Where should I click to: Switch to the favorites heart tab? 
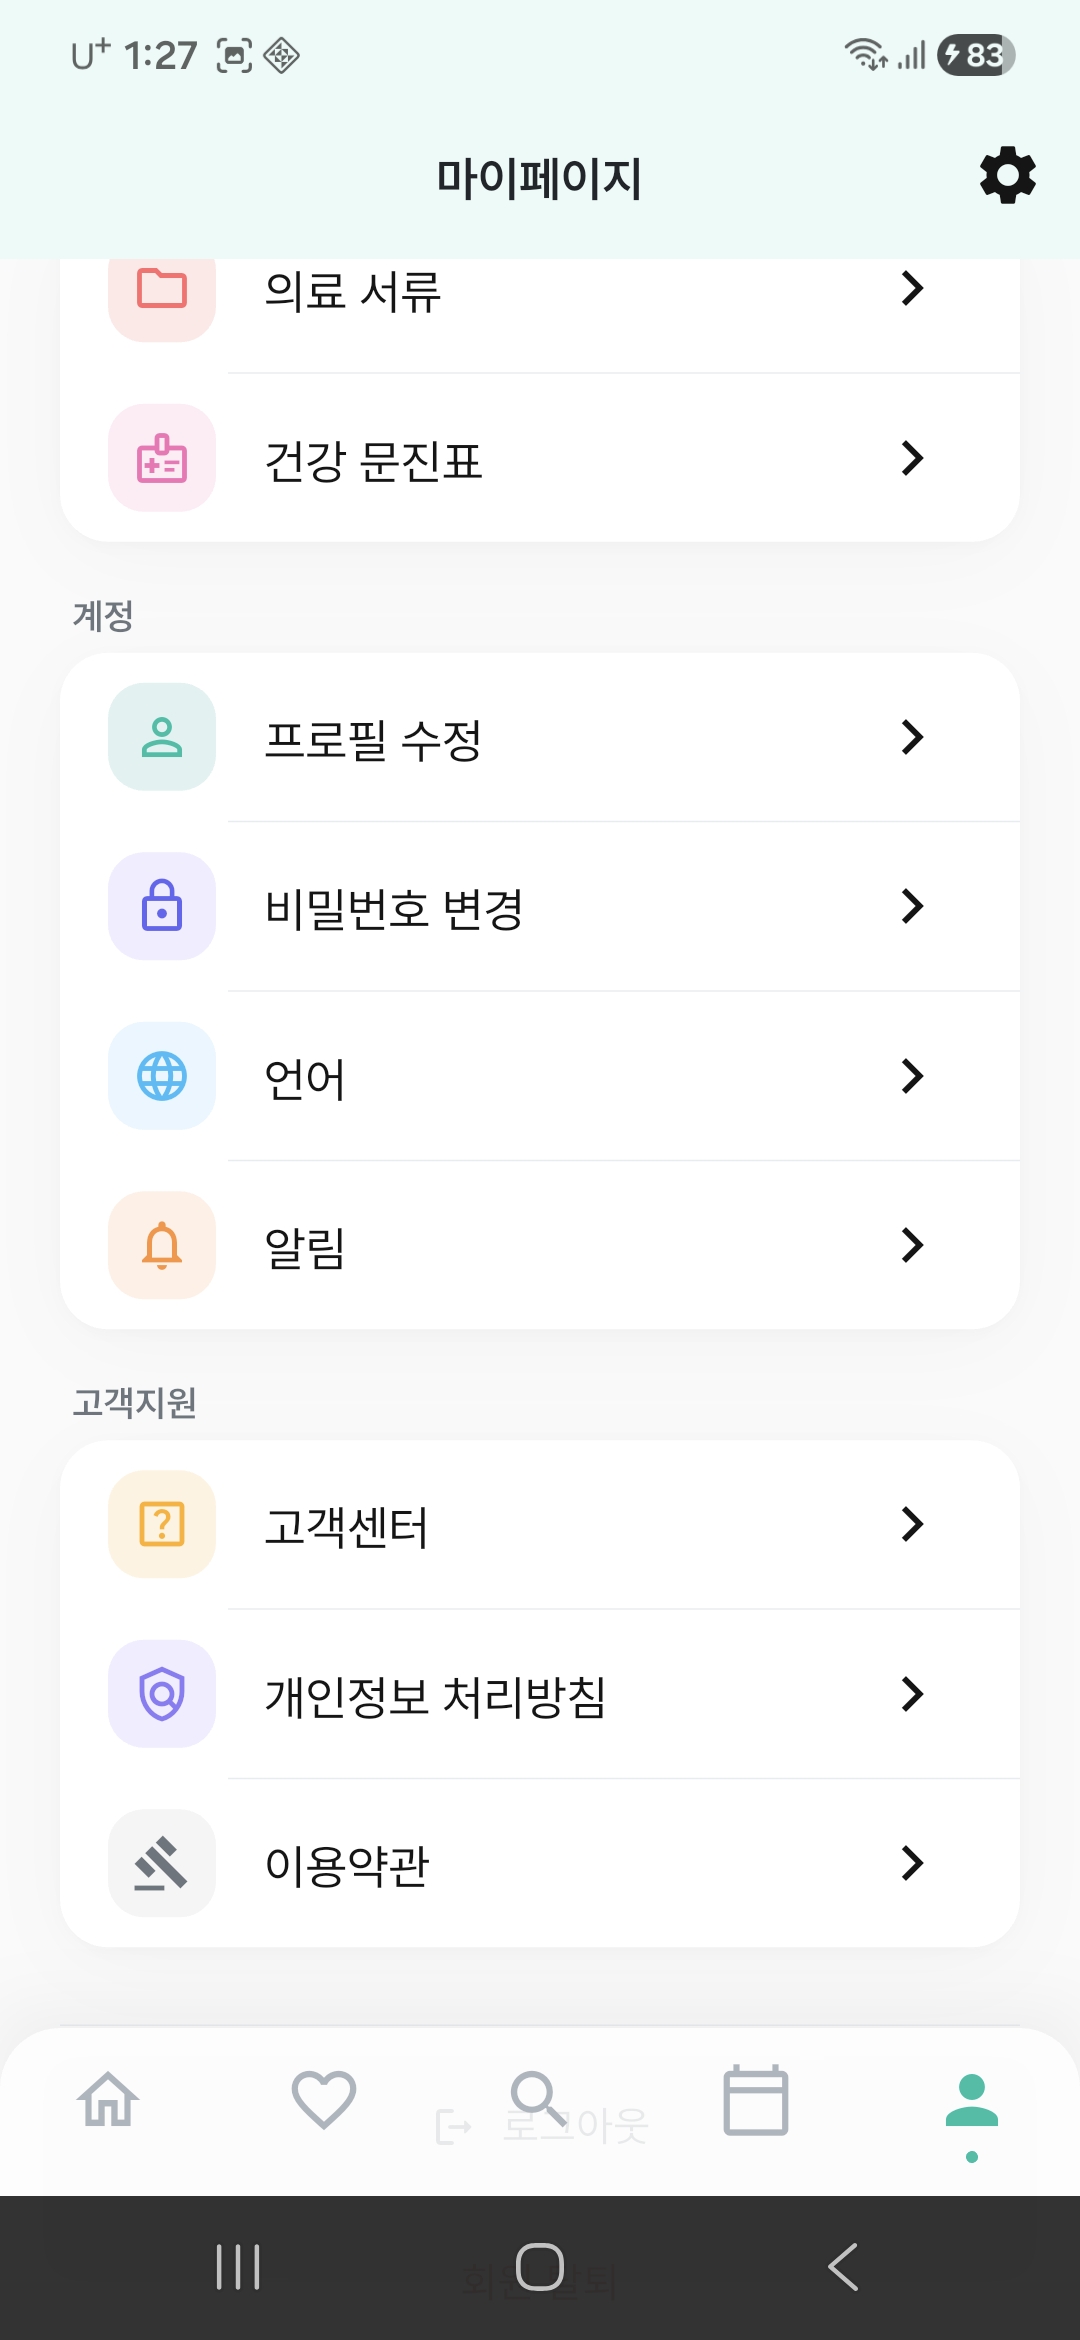(x=324, y=2099)
